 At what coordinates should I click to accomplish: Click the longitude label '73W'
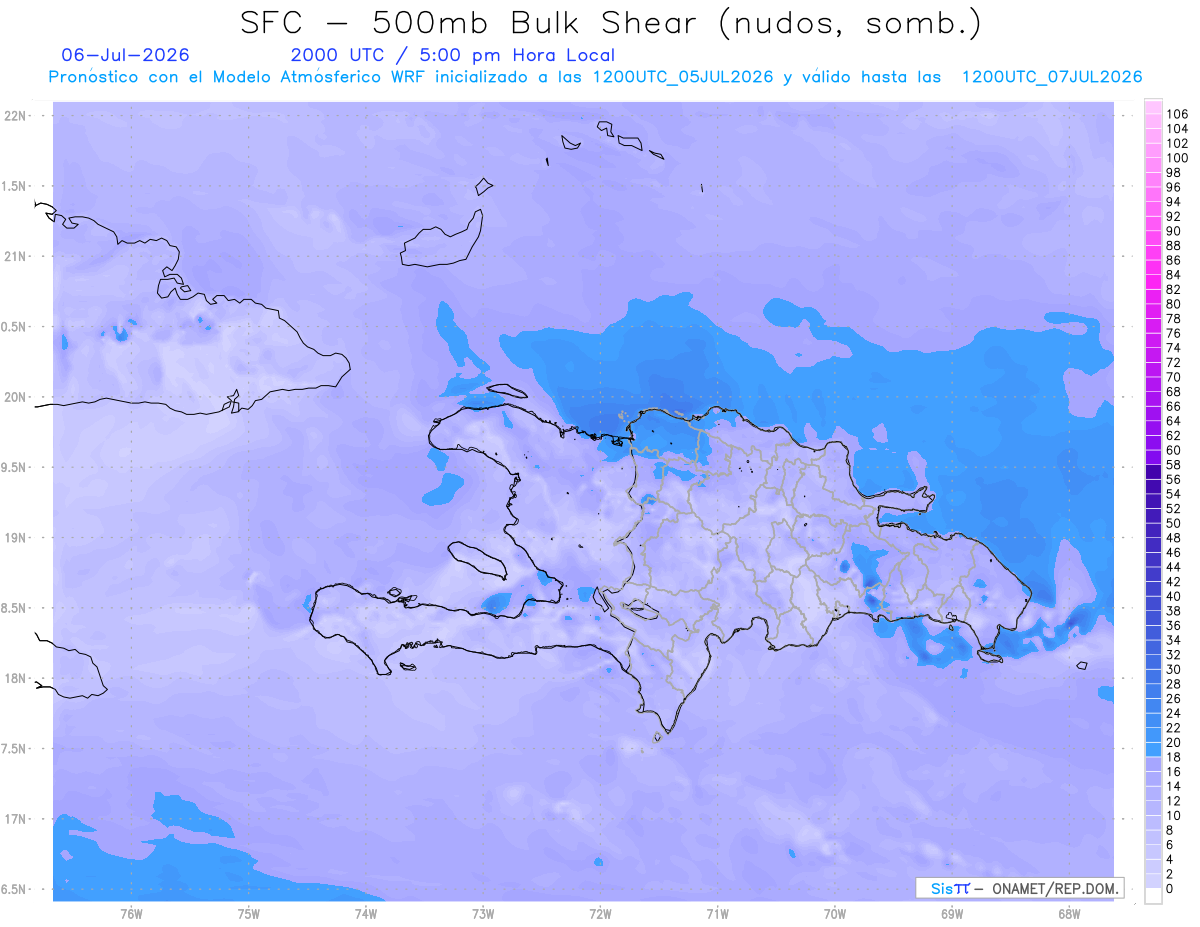click(x=483, y=914)
